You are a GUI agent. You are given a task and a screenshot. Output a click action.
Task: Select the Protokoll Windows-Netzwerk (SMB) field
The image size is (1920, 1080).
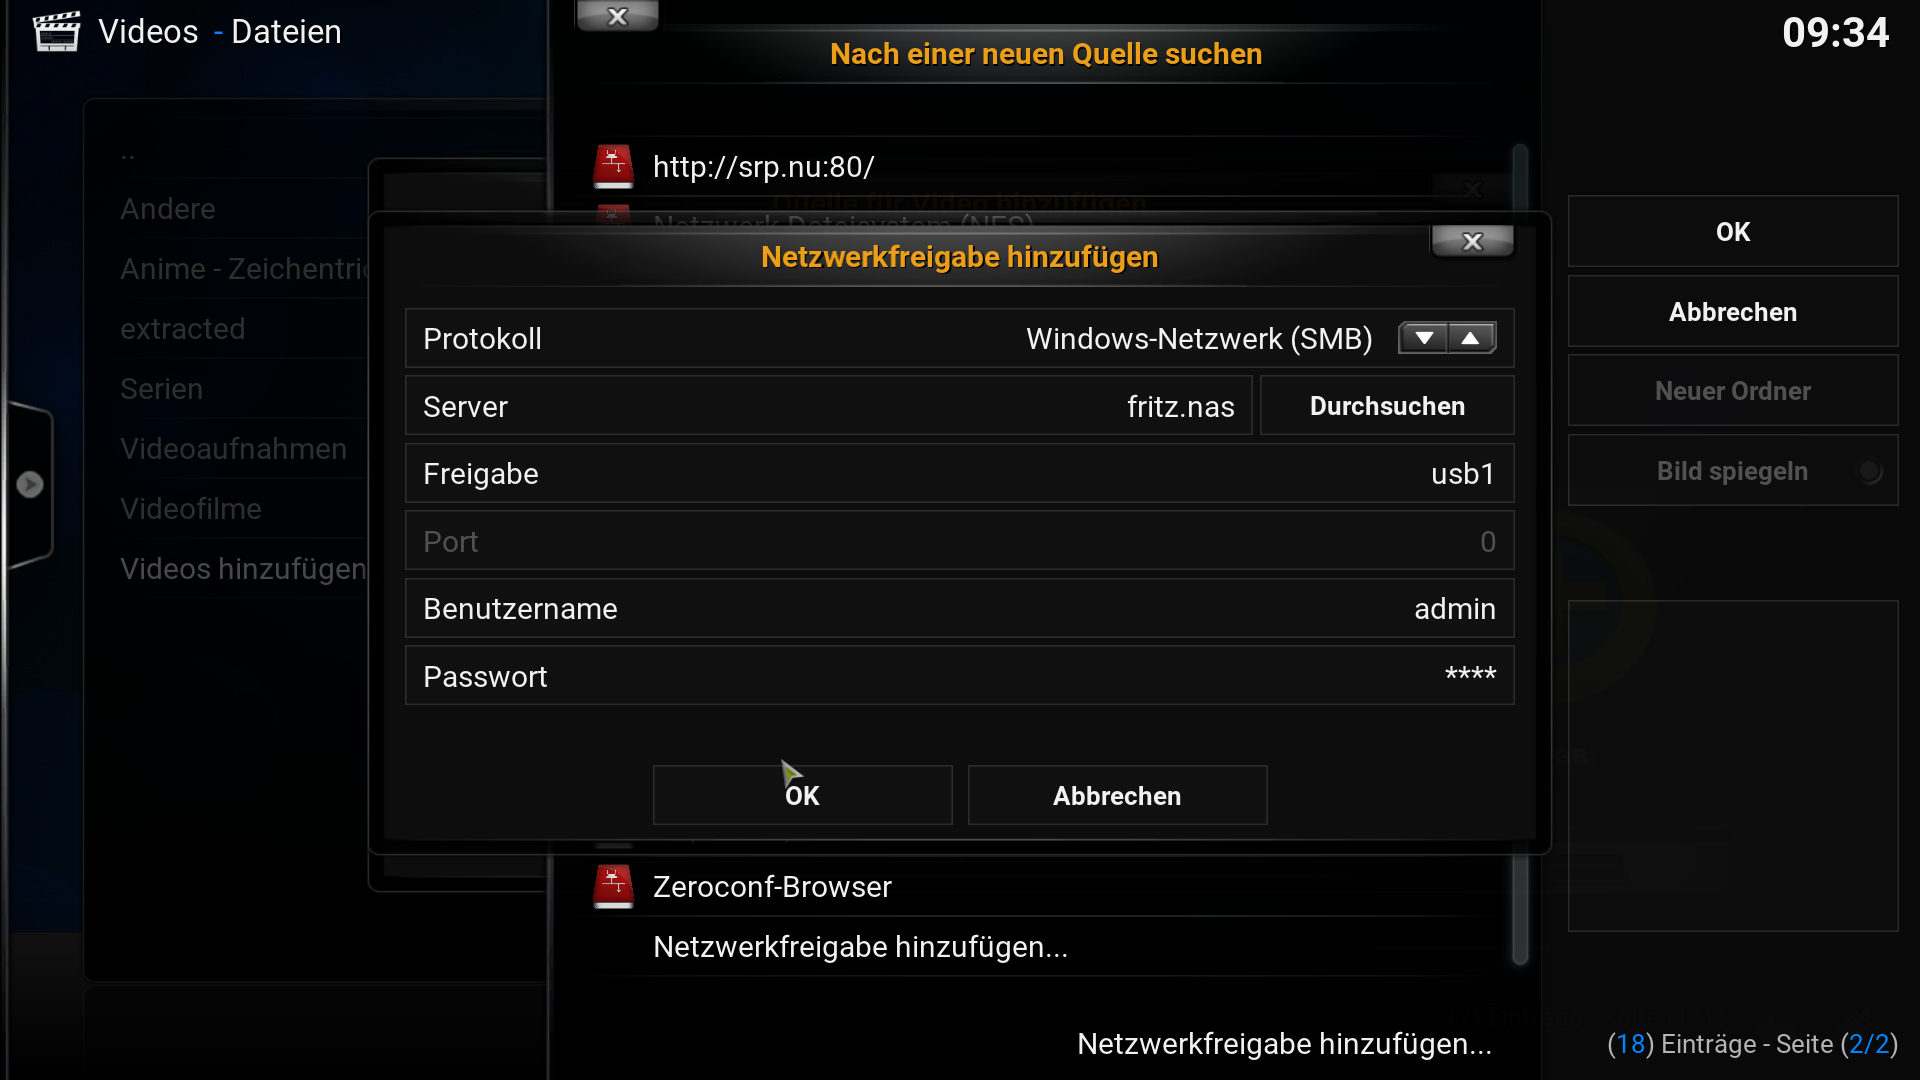point(959,338)
